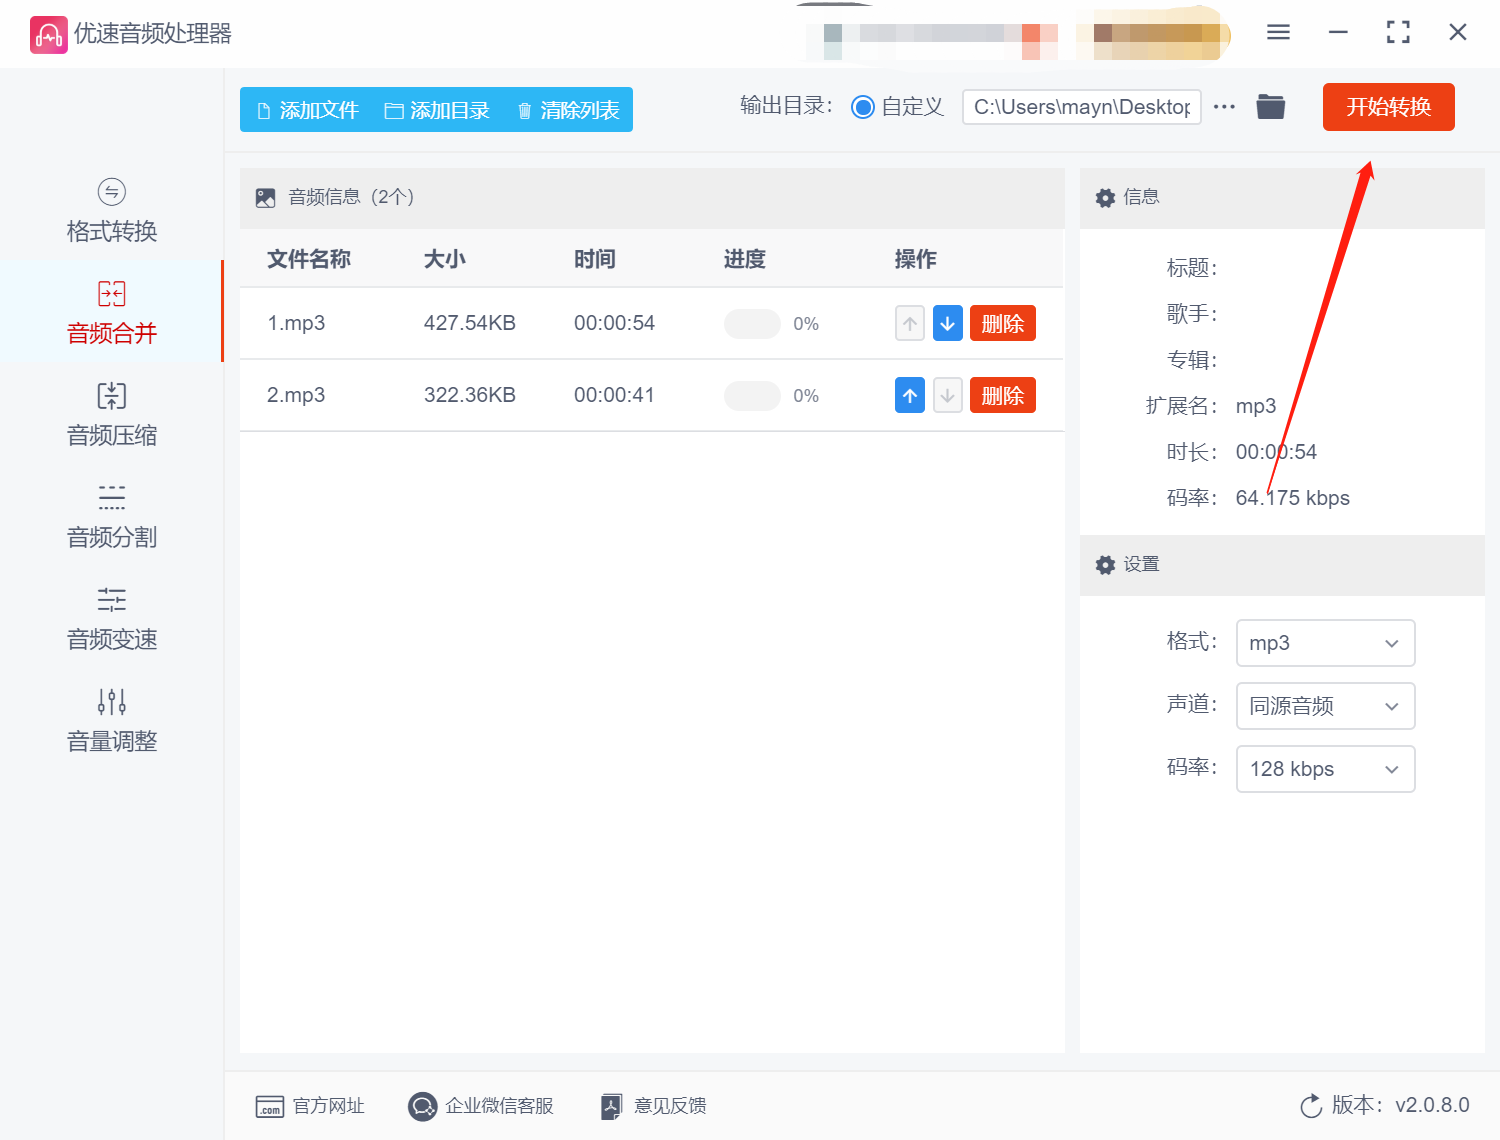Click 清除列表 to clear the list
Viewport: 1500px width, 1140px height.
tap(568, 110)
